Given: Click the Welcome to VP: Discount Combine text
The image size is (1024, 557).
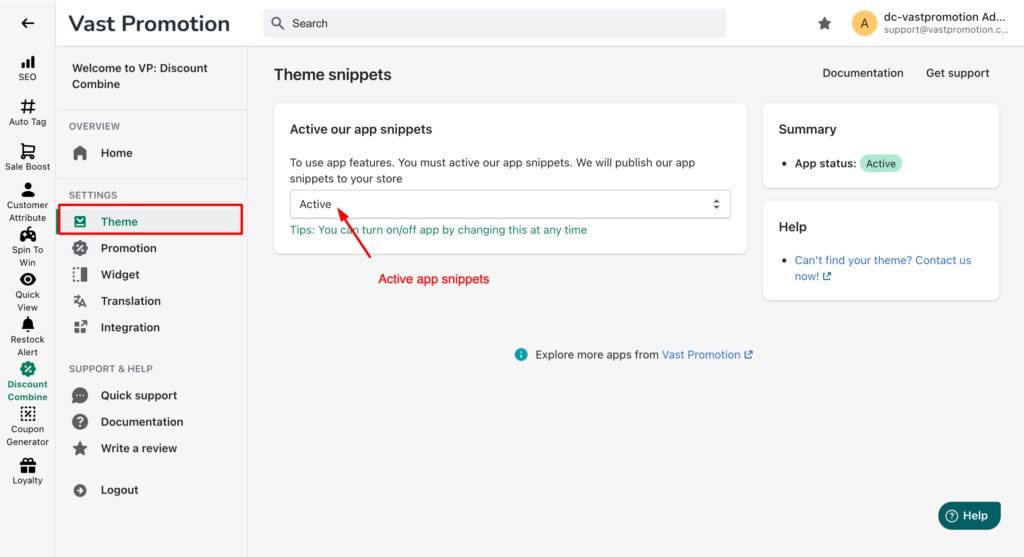Looking at the screenshot, I should (x=140, y=76).
